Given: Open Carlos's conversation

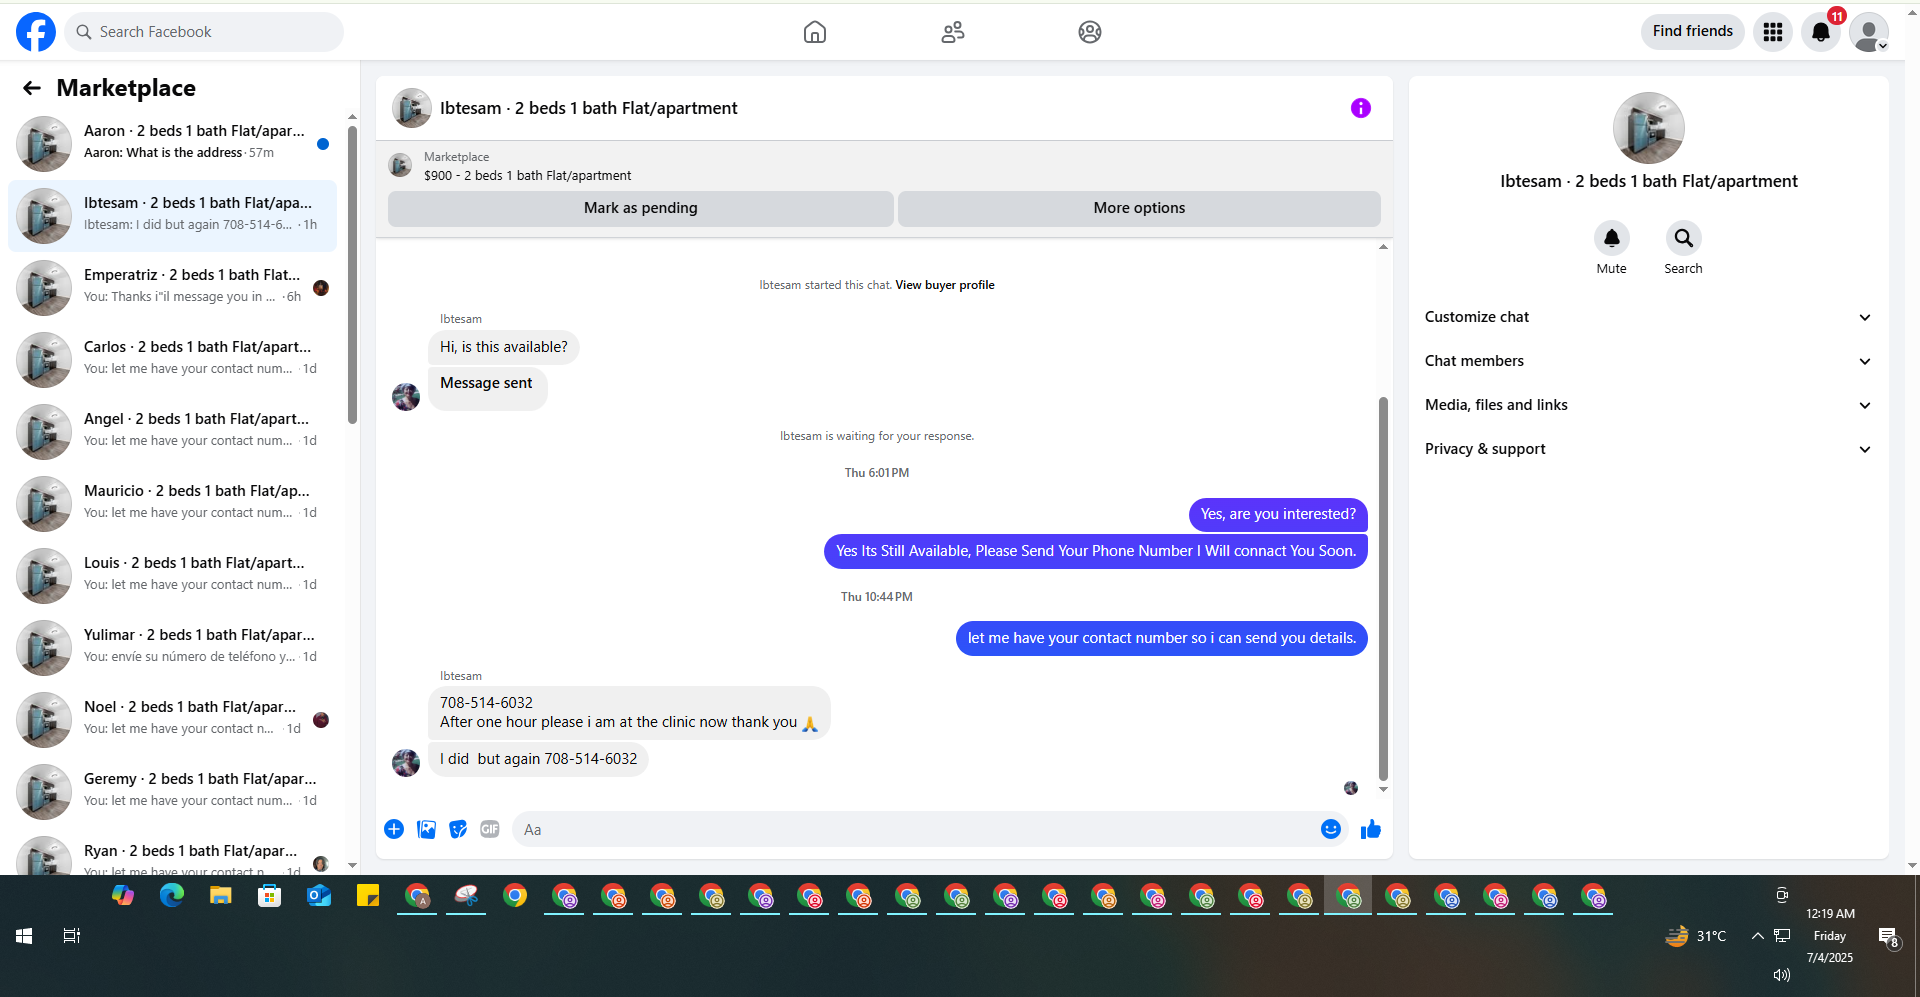Looking at the screenshot, I should pyautogui.click(x=172, y=360).
